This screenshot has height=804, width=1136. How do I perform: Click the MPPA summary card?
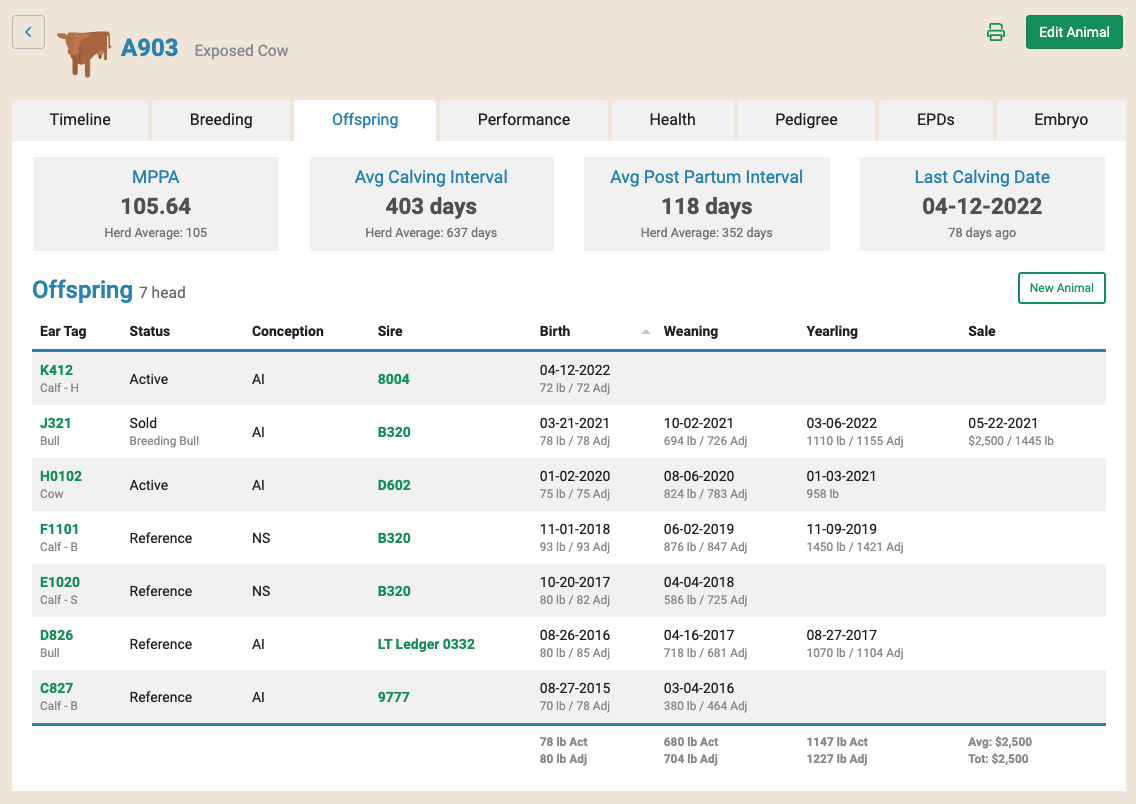156,204
